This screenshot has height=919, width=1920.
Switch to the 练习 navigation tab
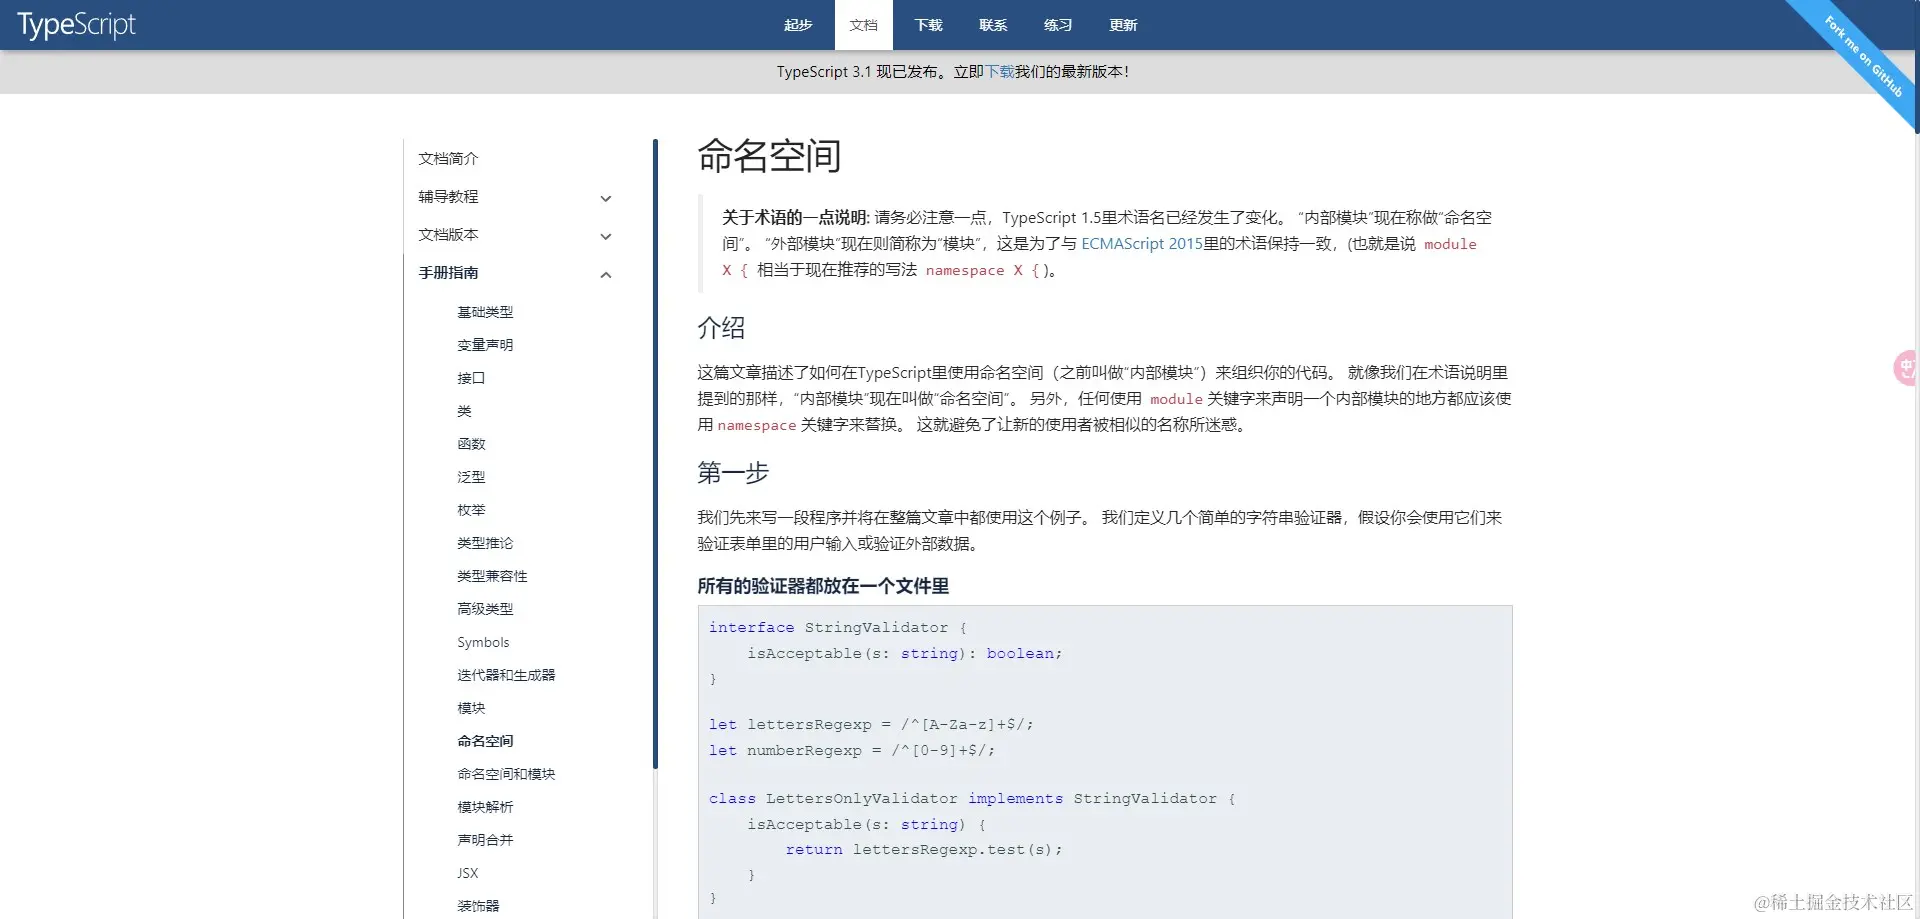click(1058, 25)
